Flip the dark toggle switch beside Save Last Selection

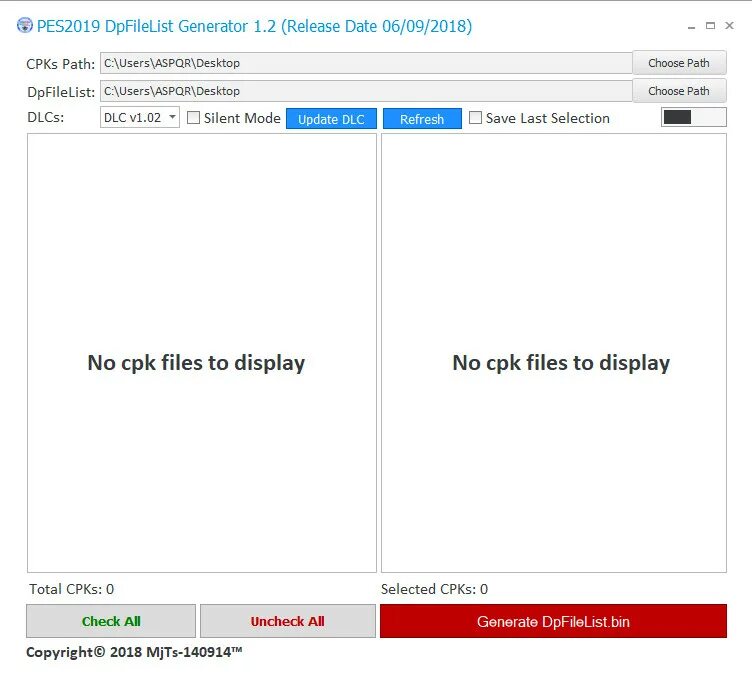[x=693, y=117]
